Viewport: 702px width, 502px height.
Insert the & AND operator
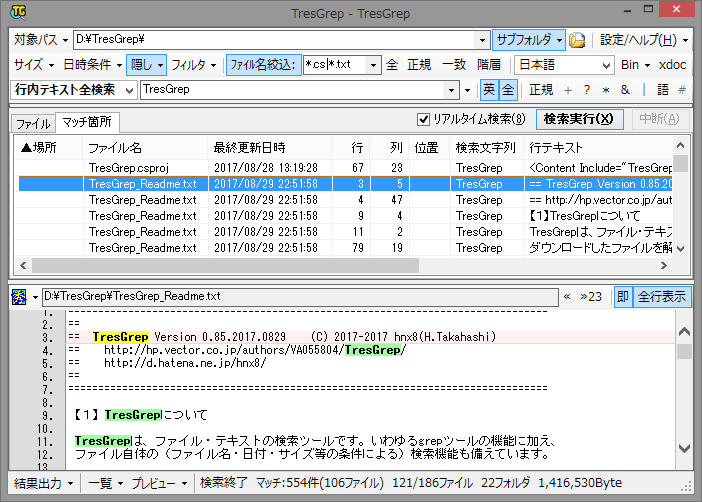tap(625, 90)
